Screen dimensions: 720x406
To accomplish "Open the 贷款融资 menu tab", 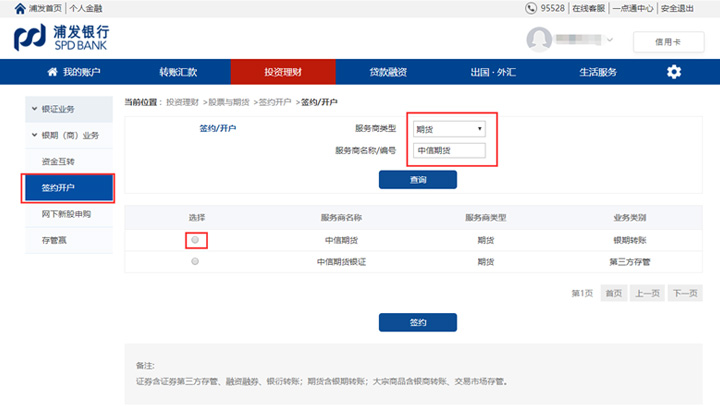I will (389, 72).
